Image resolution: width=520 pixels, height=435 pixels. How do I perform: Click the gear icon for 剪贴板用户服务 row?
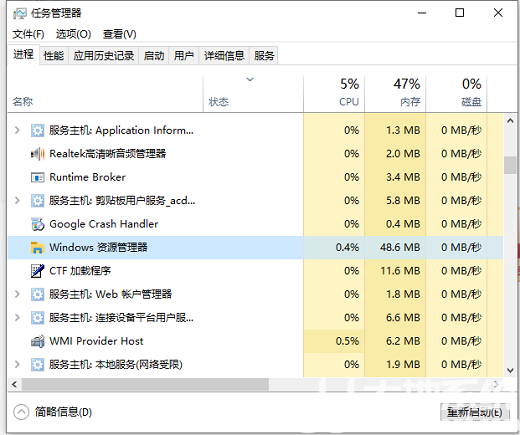(x=37, y=201)
